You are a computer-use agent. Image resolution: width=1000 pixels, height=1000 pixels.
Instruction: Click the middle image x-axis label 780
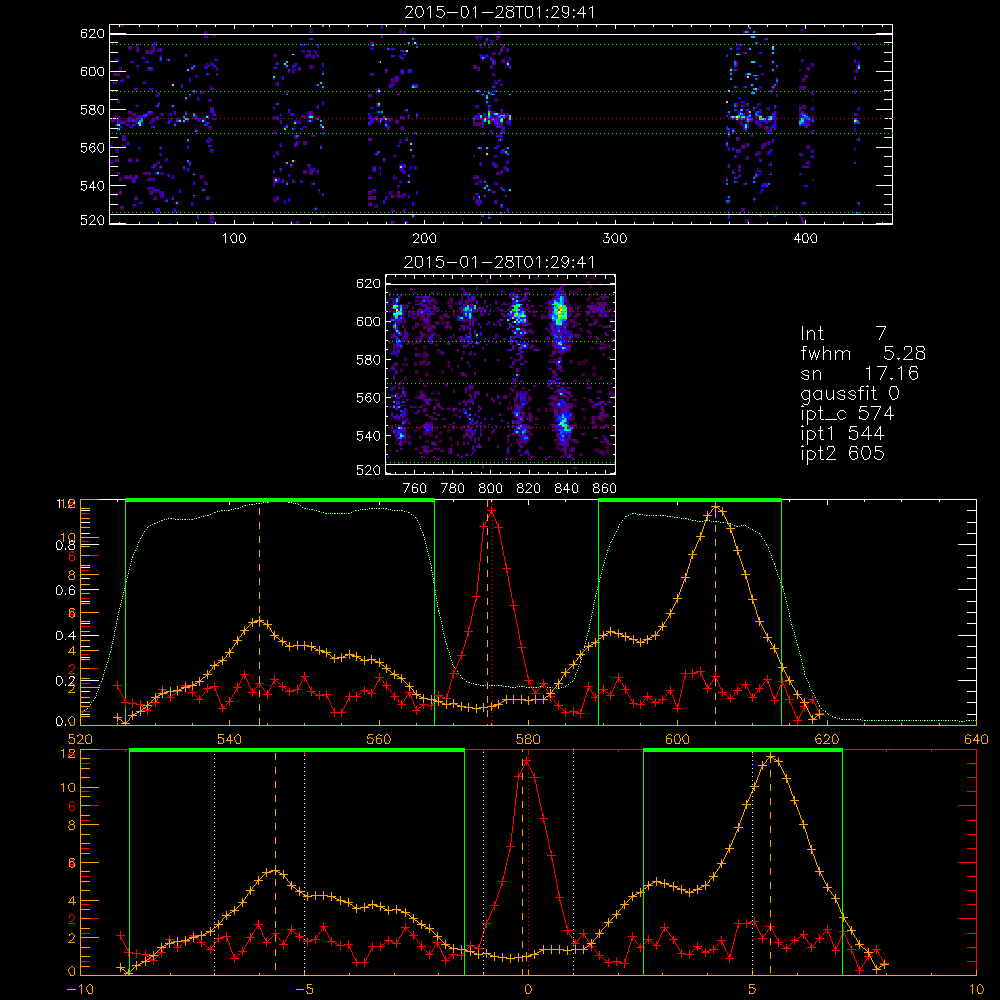click(453, 489)
